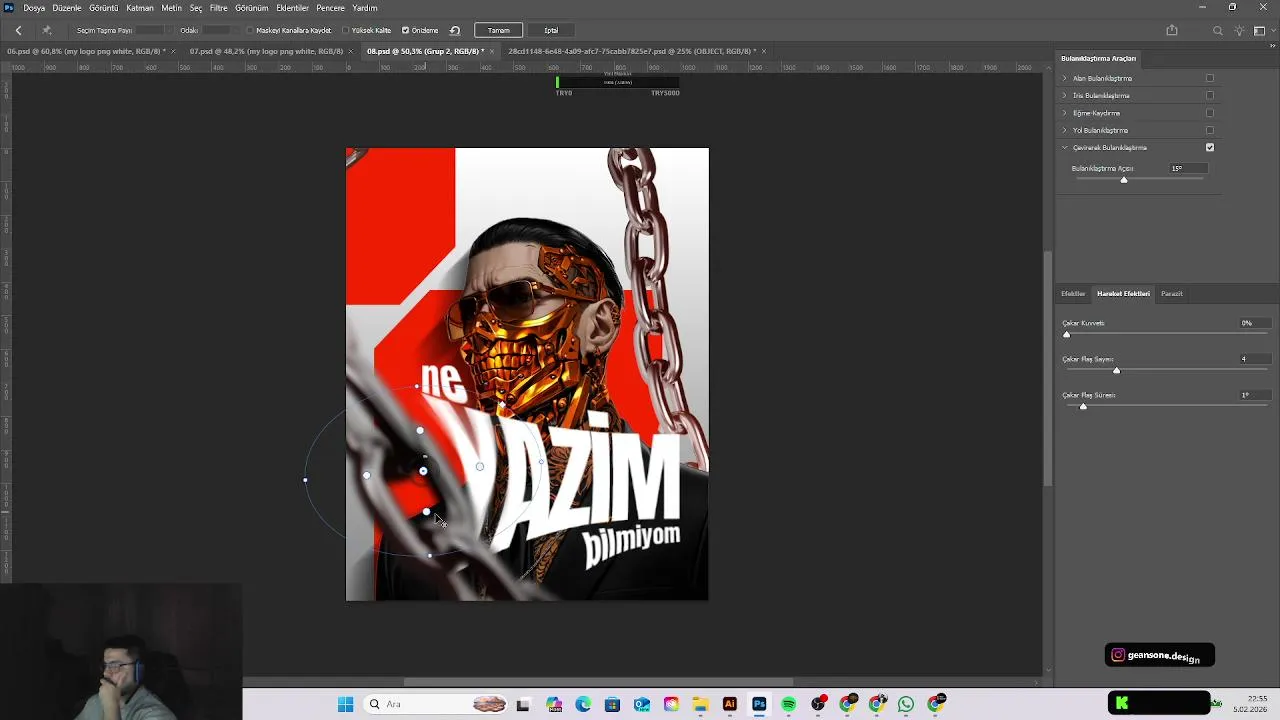Click the Instagram icon on geansone.design badge

(1118, 655)
